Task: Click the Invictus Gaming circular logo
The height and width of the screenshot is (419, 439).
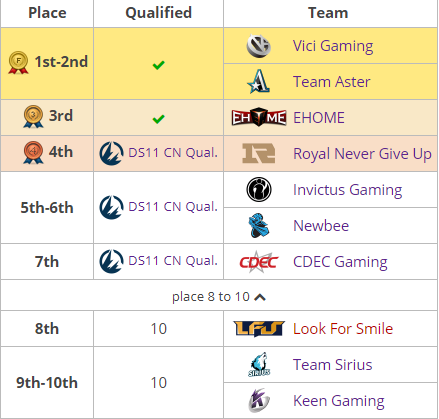Action: (259, 189)
